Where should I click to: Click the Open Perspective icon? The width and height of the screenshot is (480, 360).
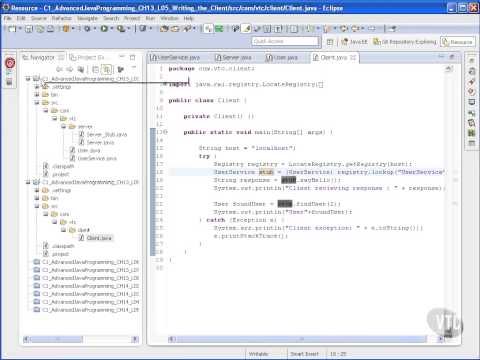(x=330, y=42)
